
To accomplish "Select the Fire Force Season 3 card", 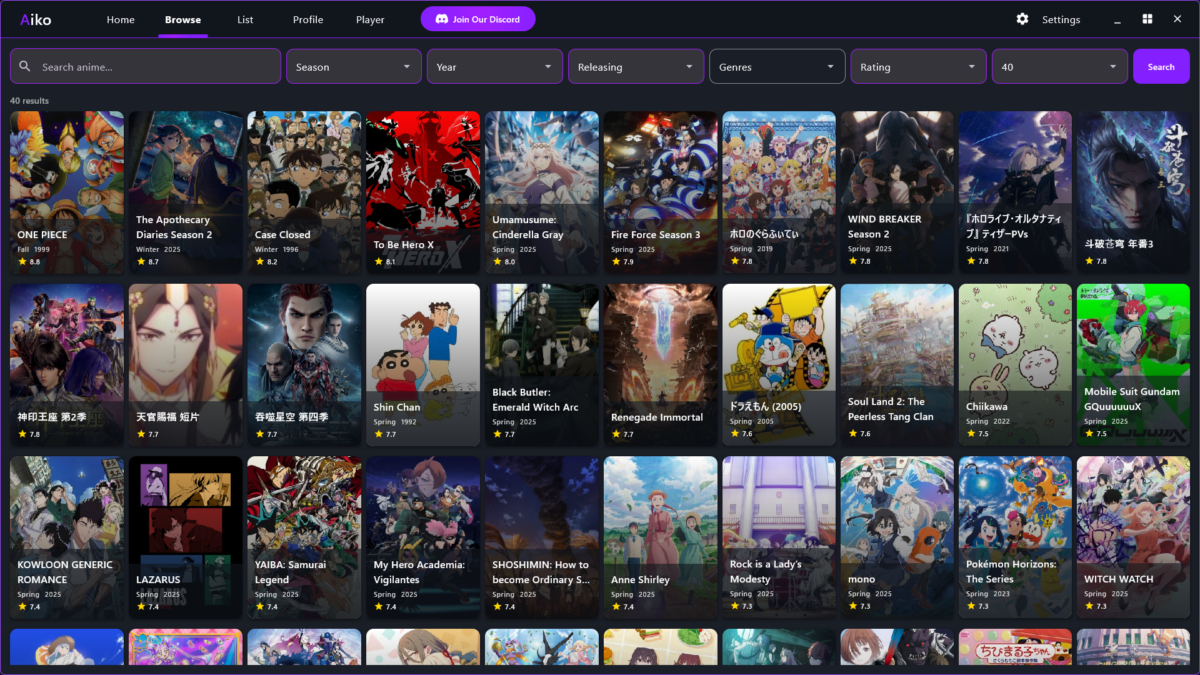I will click(x=660, y=192).
